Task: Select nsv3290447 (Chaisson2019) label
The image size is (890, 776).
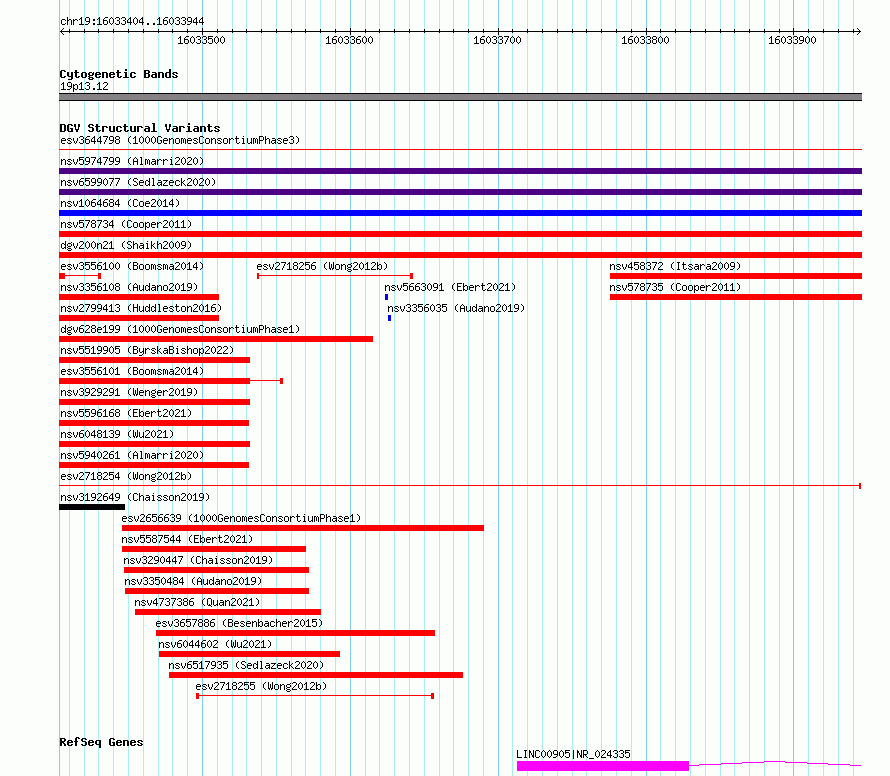Action: coord(198,560)
